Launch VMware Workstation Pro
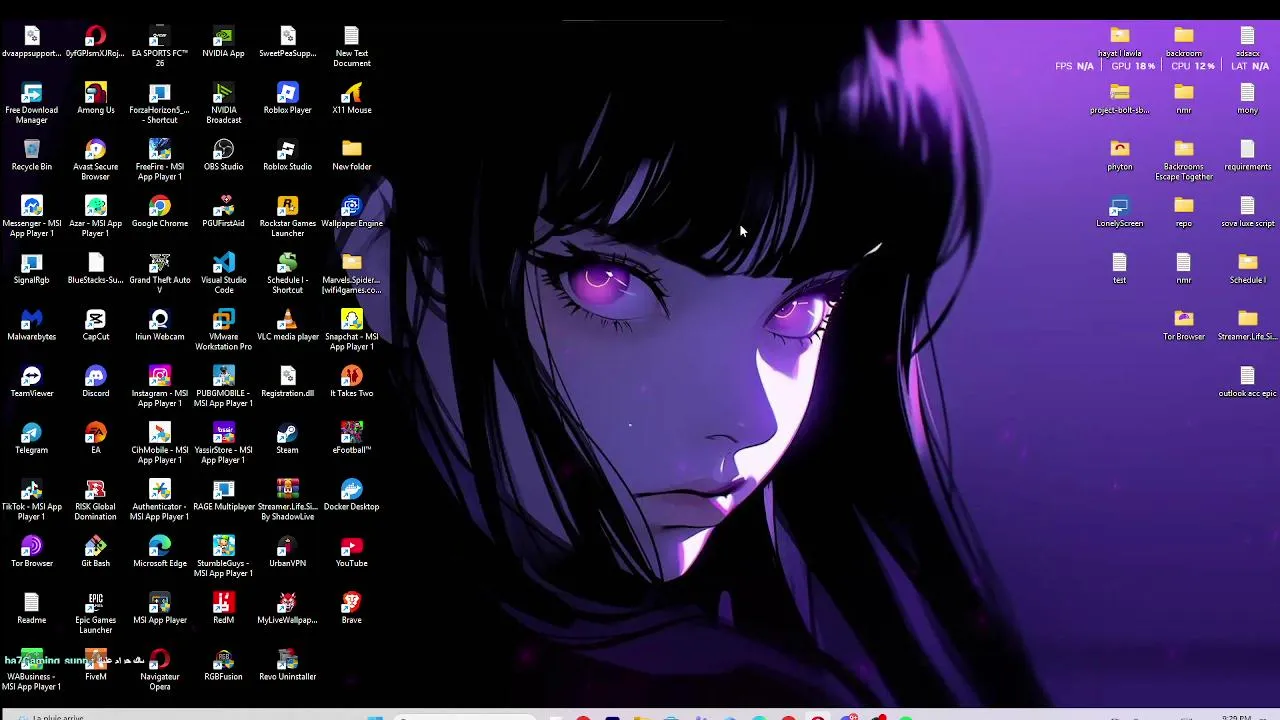The image size is (1280, 720). pyautogui.click(x=223, y=331)
